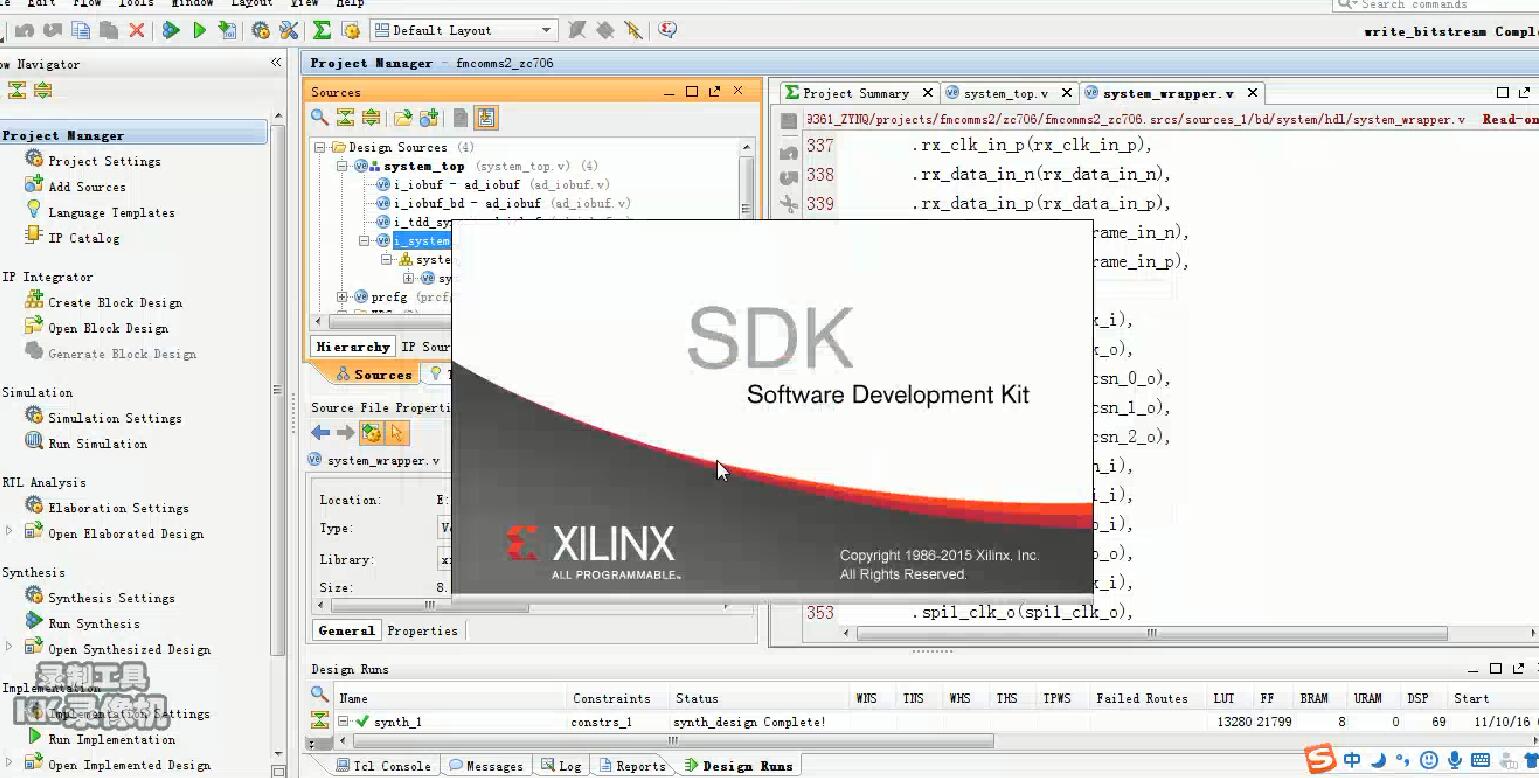The width and height of the screenshot is (1539, 778).
Task: Click the editor horizontal scrollbar
Action: [x=1151, y=633]
